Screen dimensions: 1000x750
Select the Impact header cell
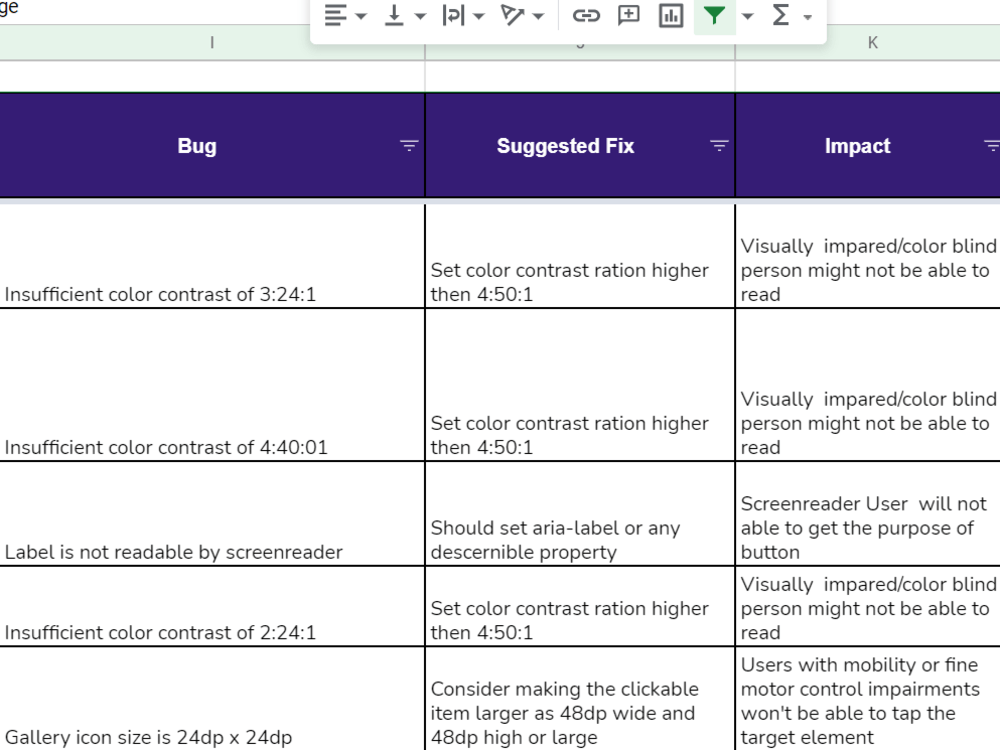pyautogui.click(x=867, y=145)
